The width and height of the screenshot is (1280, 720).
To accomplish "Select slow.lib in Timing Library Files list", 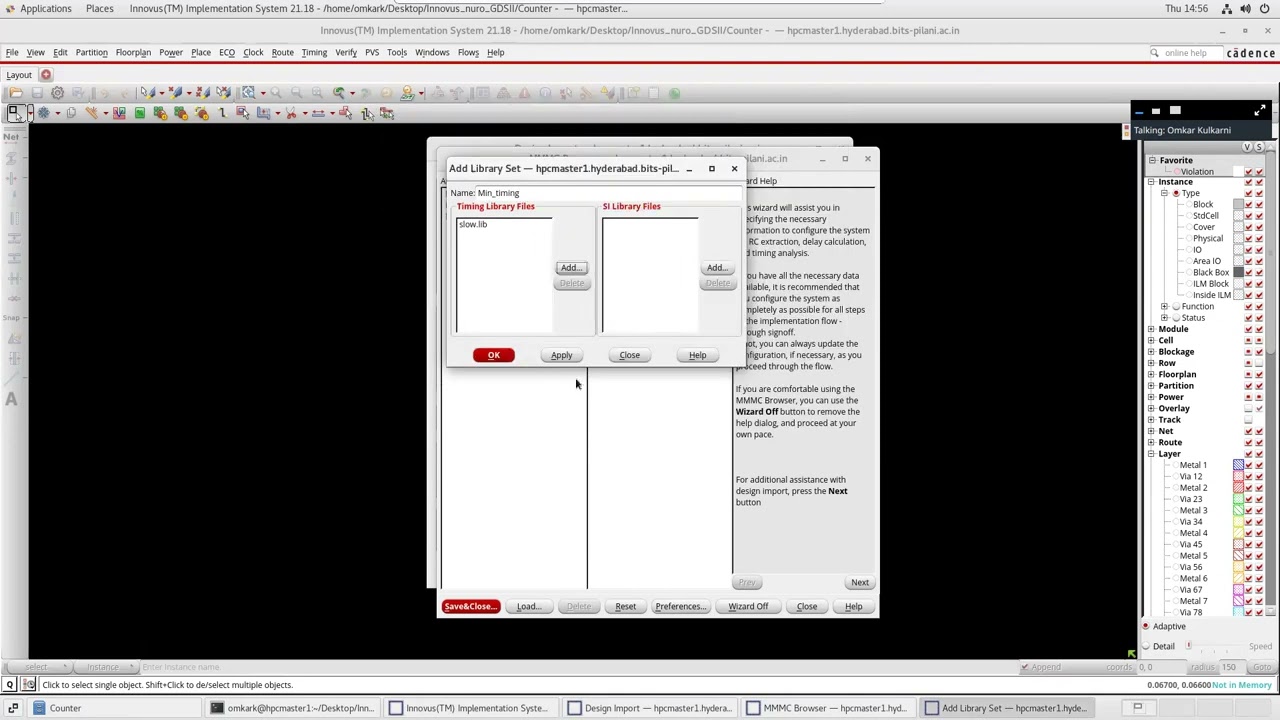I will click(x=473, y=224).
